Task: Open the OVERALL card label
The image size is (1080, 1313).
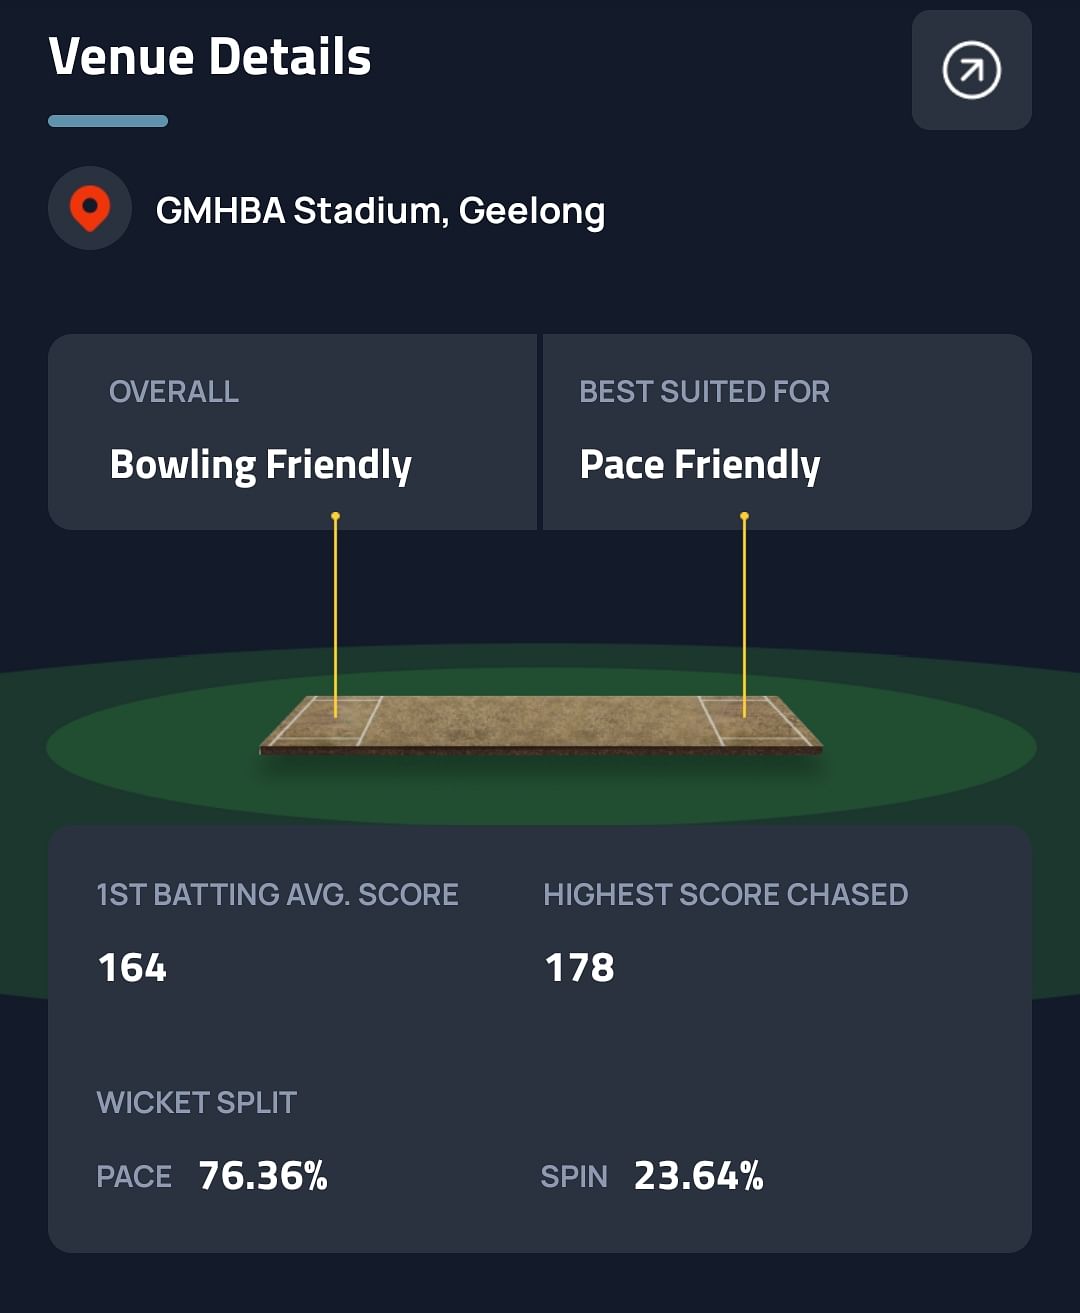Action: 174,391
